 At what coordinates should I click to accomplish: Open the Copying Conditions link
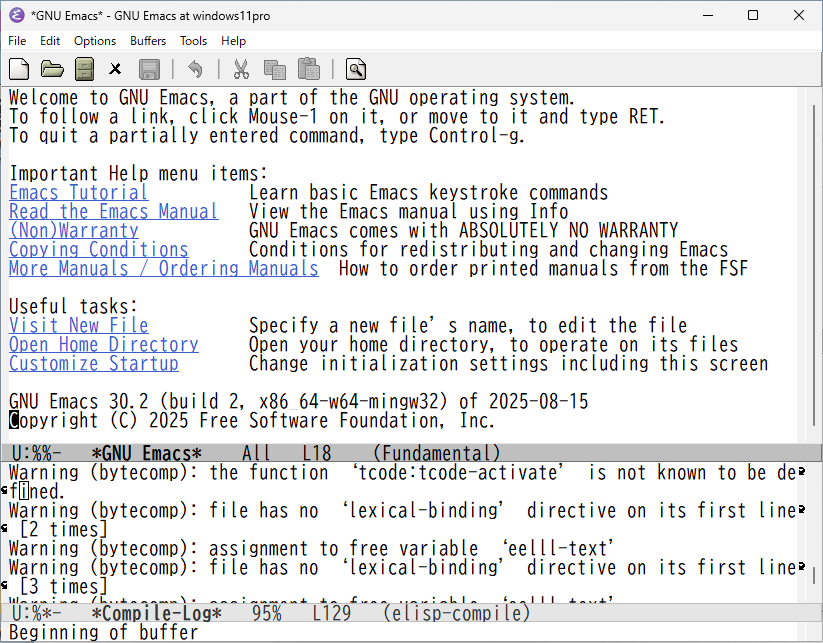(99, 249)
